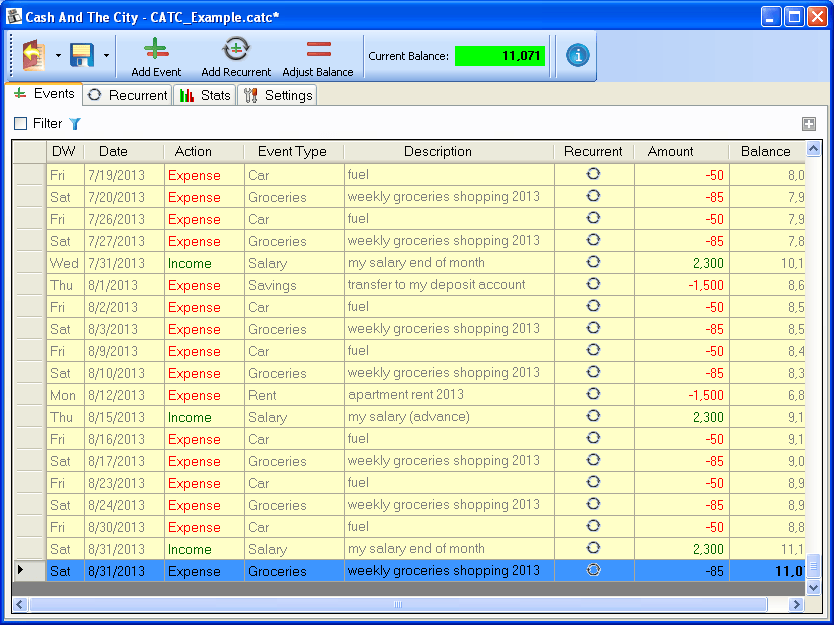Click the Event Type column header
834x625 pixels.
pyautogui.click(x=292, y=152)
